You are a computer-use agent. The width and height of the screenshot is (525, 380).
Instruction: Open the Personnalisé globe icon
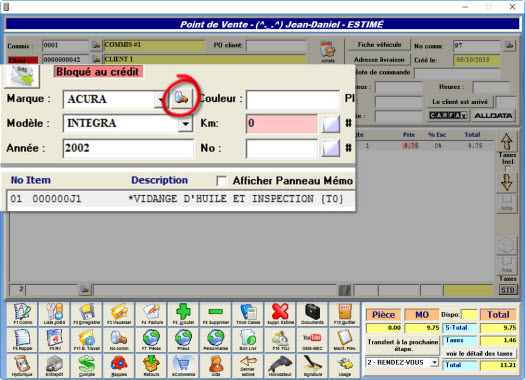pos(216,340)
